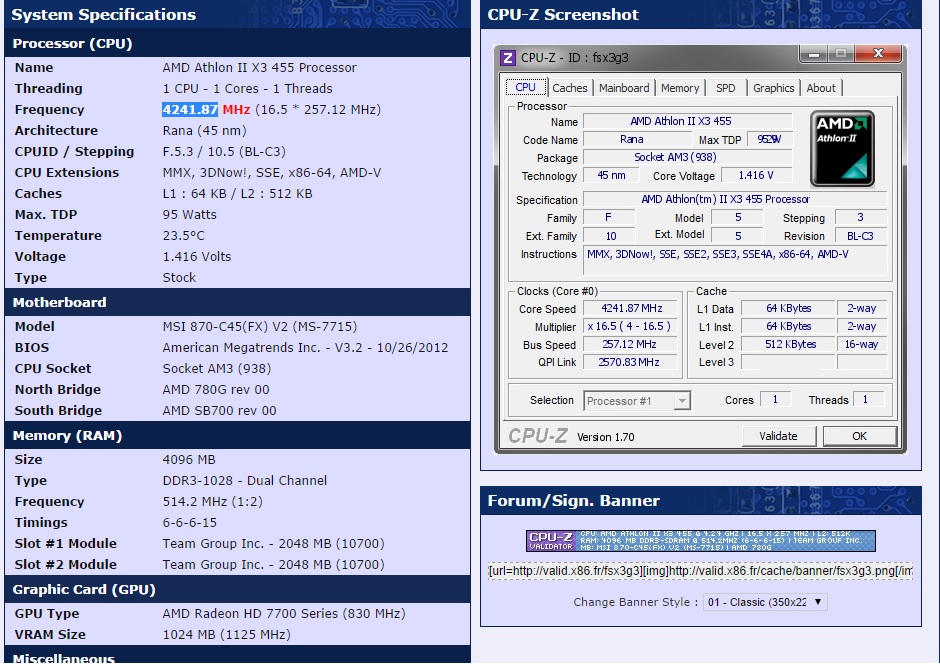Click the American Megatrends BIOS text
This screenshot has width=940, height=664.
305,348
